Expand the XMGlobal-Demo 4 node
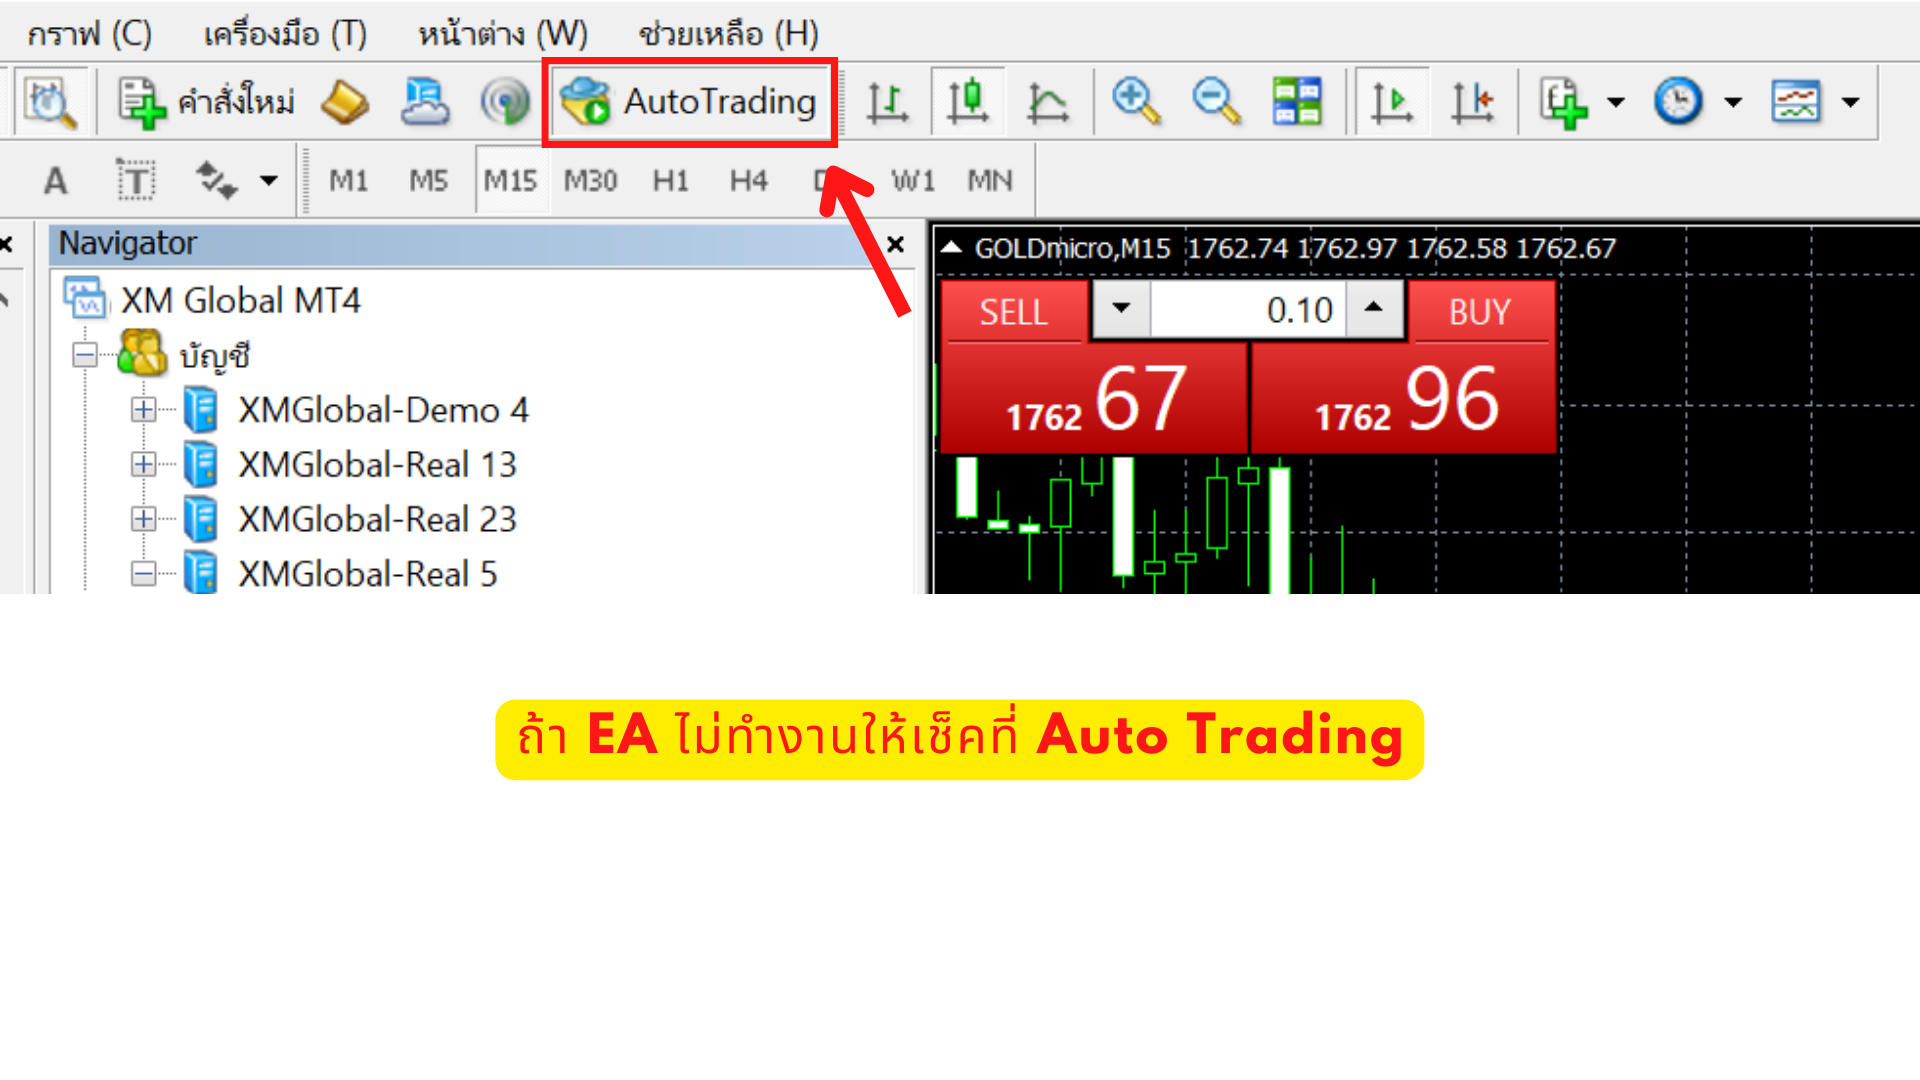This screenshot has width=1920, height=1080. click(x=144, y=410)
